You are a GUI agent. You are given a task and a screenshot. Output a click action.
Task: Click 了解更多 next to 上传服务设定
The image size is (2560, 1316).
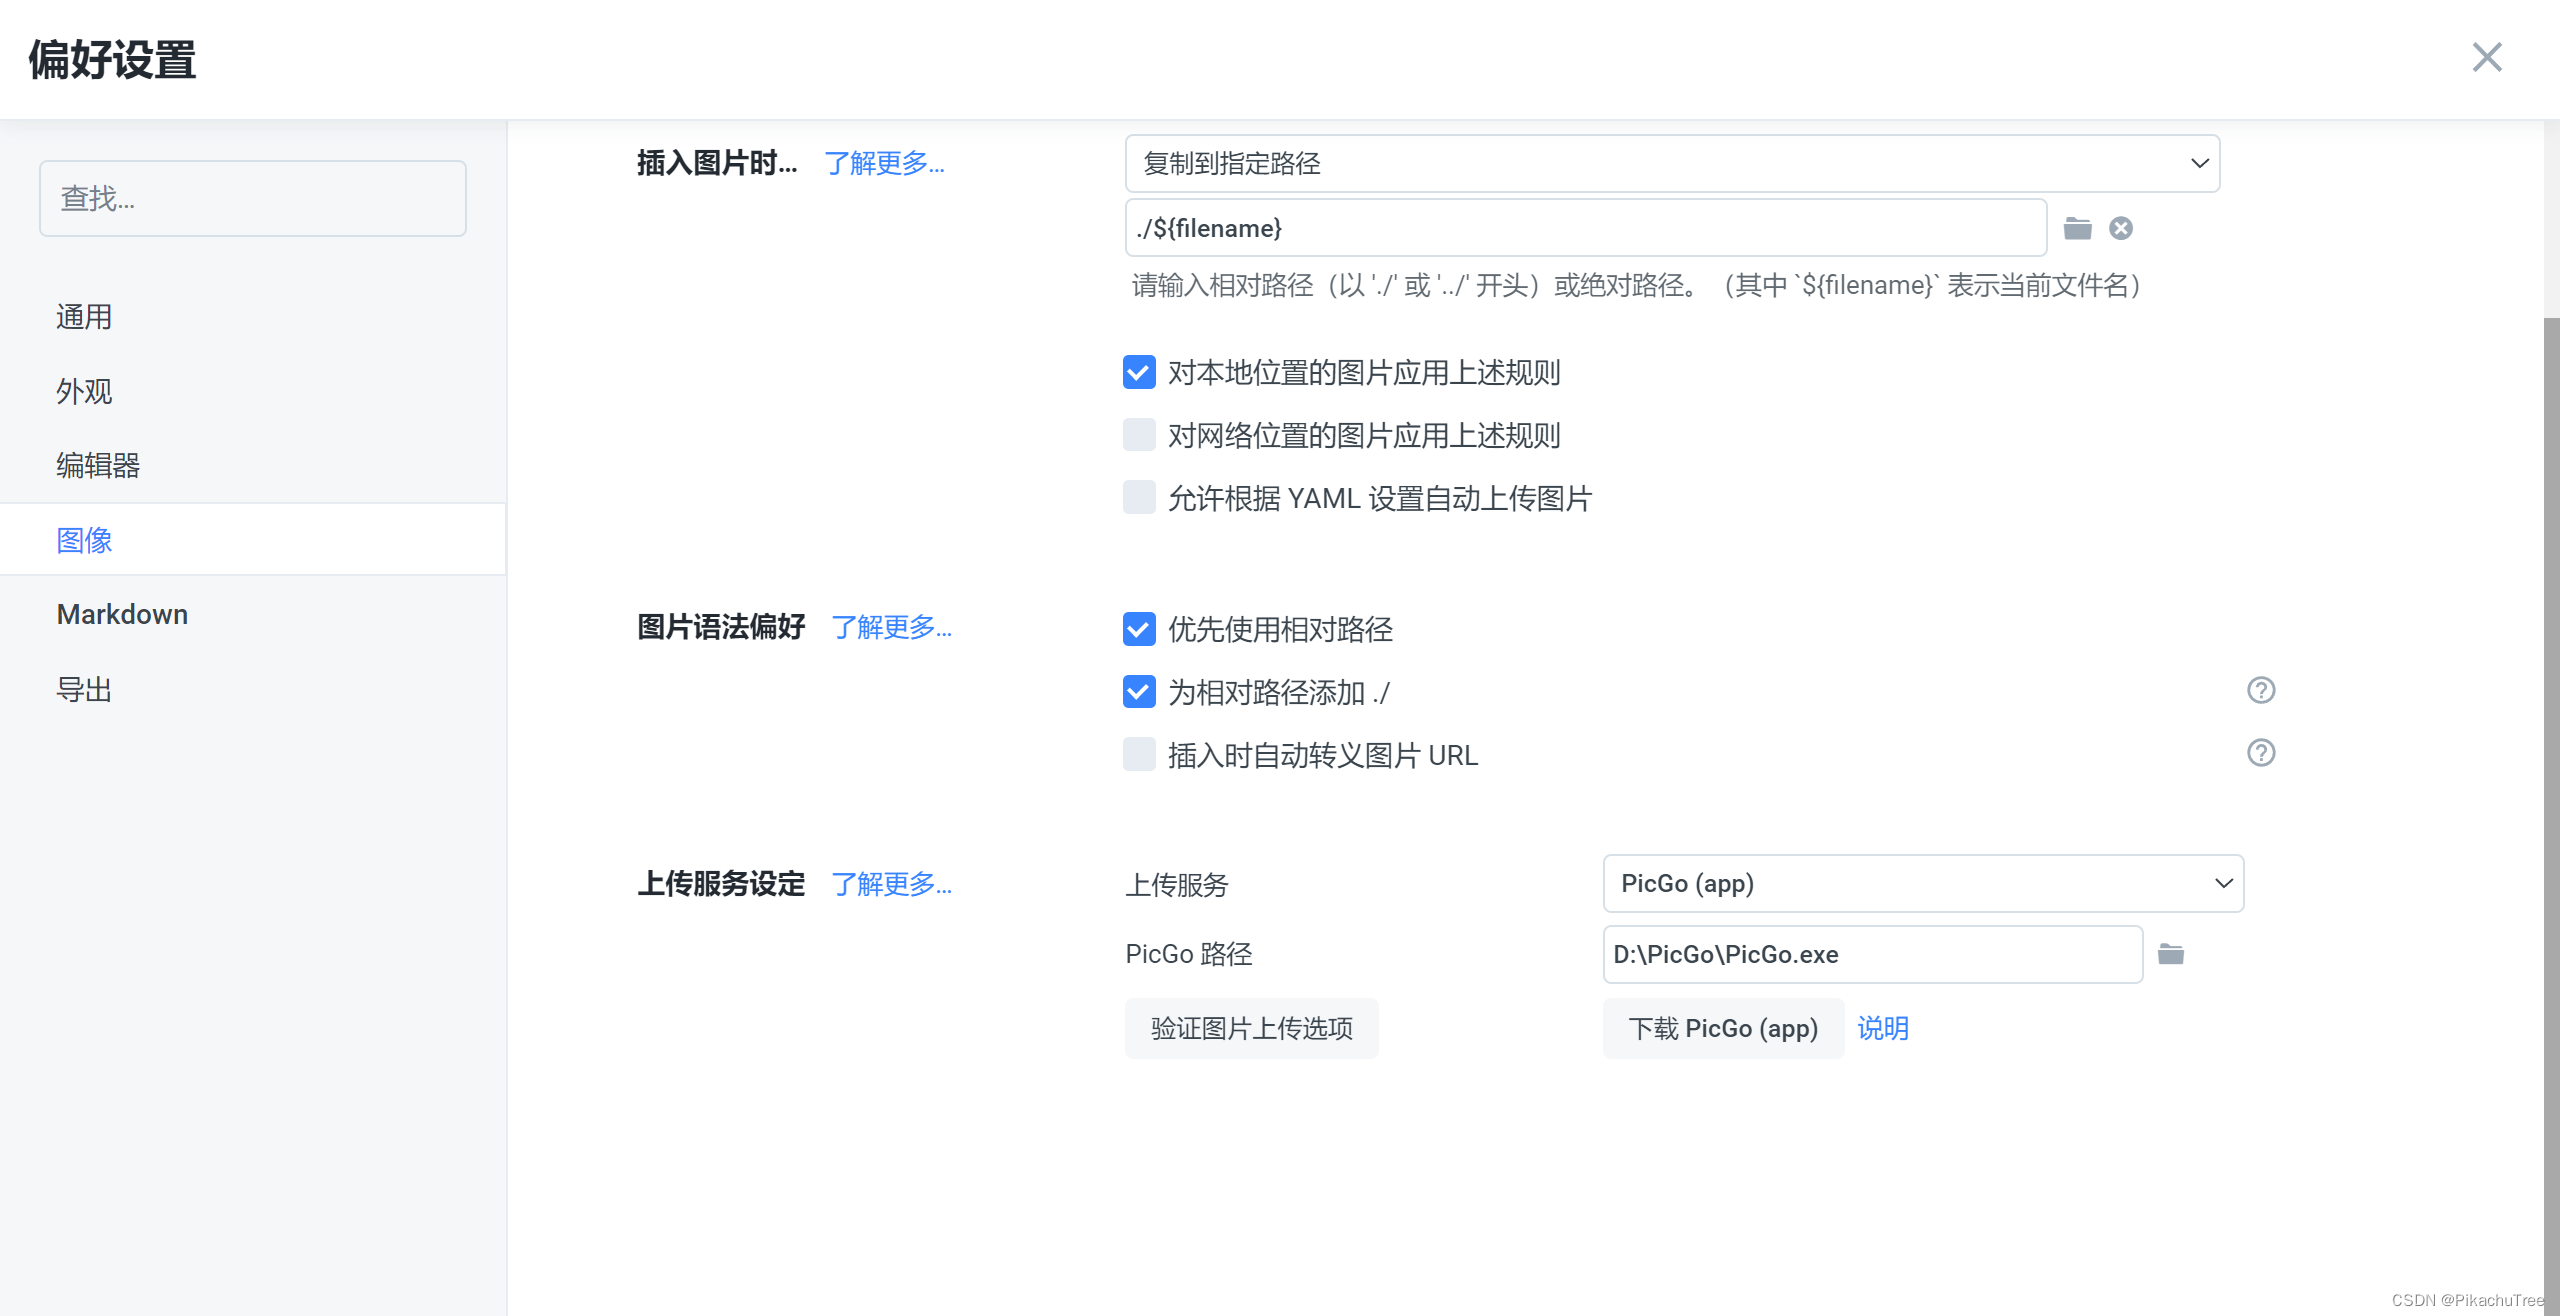[891, 884]
